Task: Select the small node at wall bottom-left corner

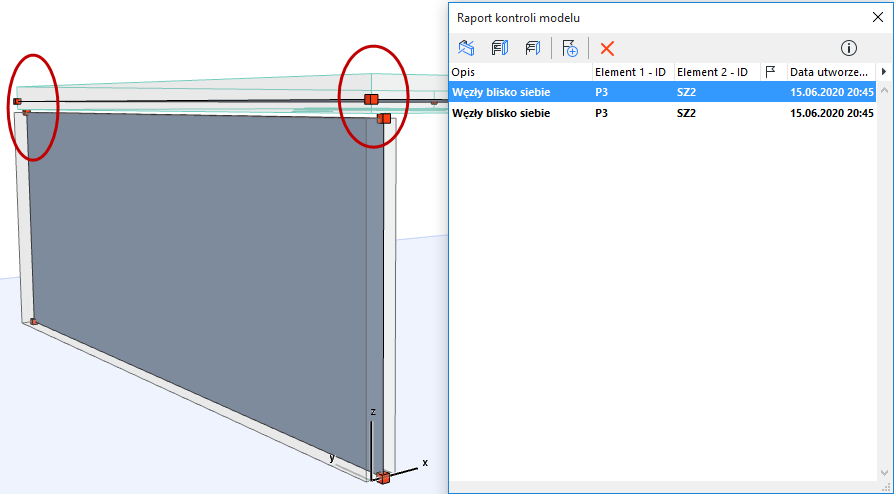Action: point(34,322)
